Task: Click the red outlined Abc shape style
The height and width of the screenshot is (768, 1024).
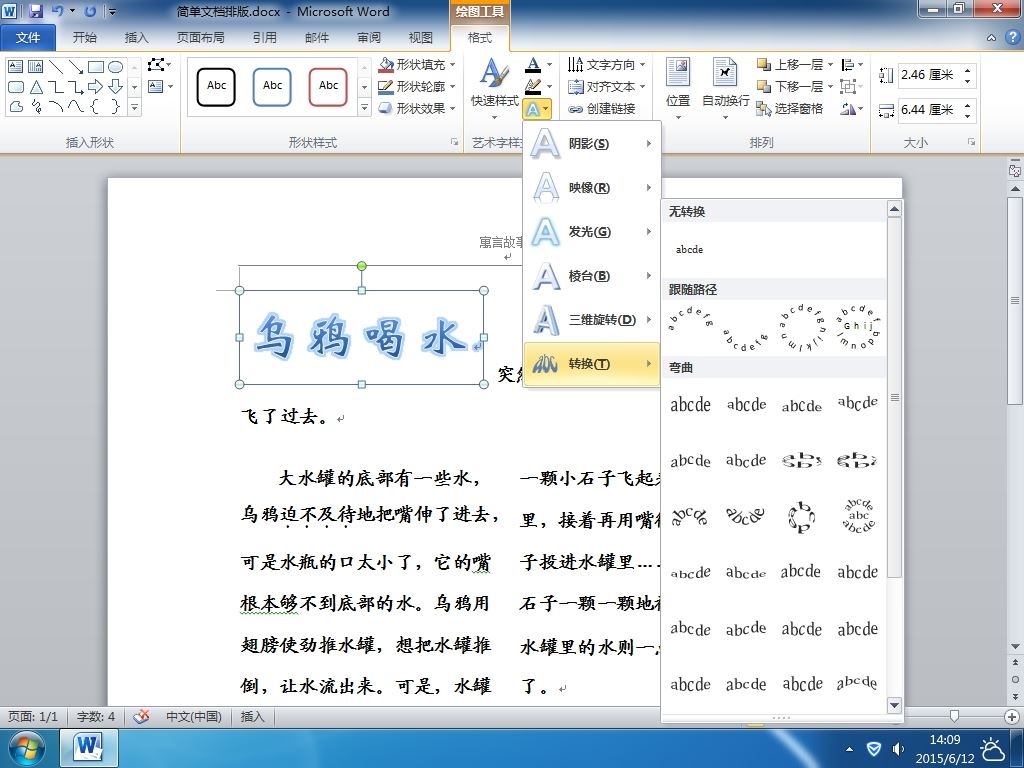Action: pos(328,86)
